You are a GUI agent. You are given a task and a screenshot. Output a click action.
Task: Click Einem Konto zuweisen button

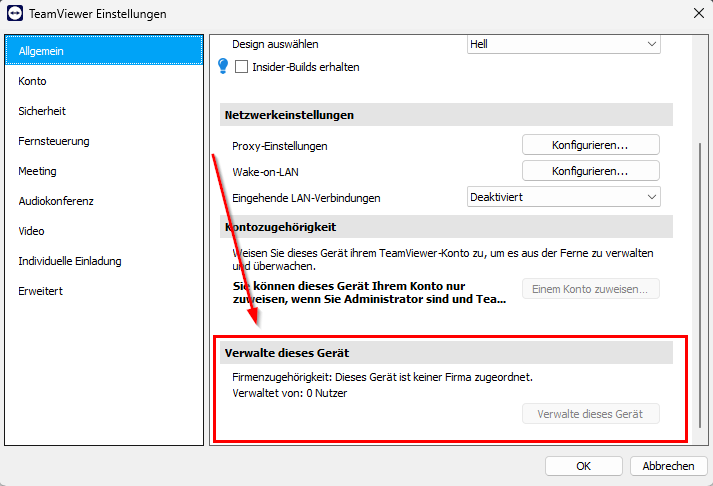point(591,289)
